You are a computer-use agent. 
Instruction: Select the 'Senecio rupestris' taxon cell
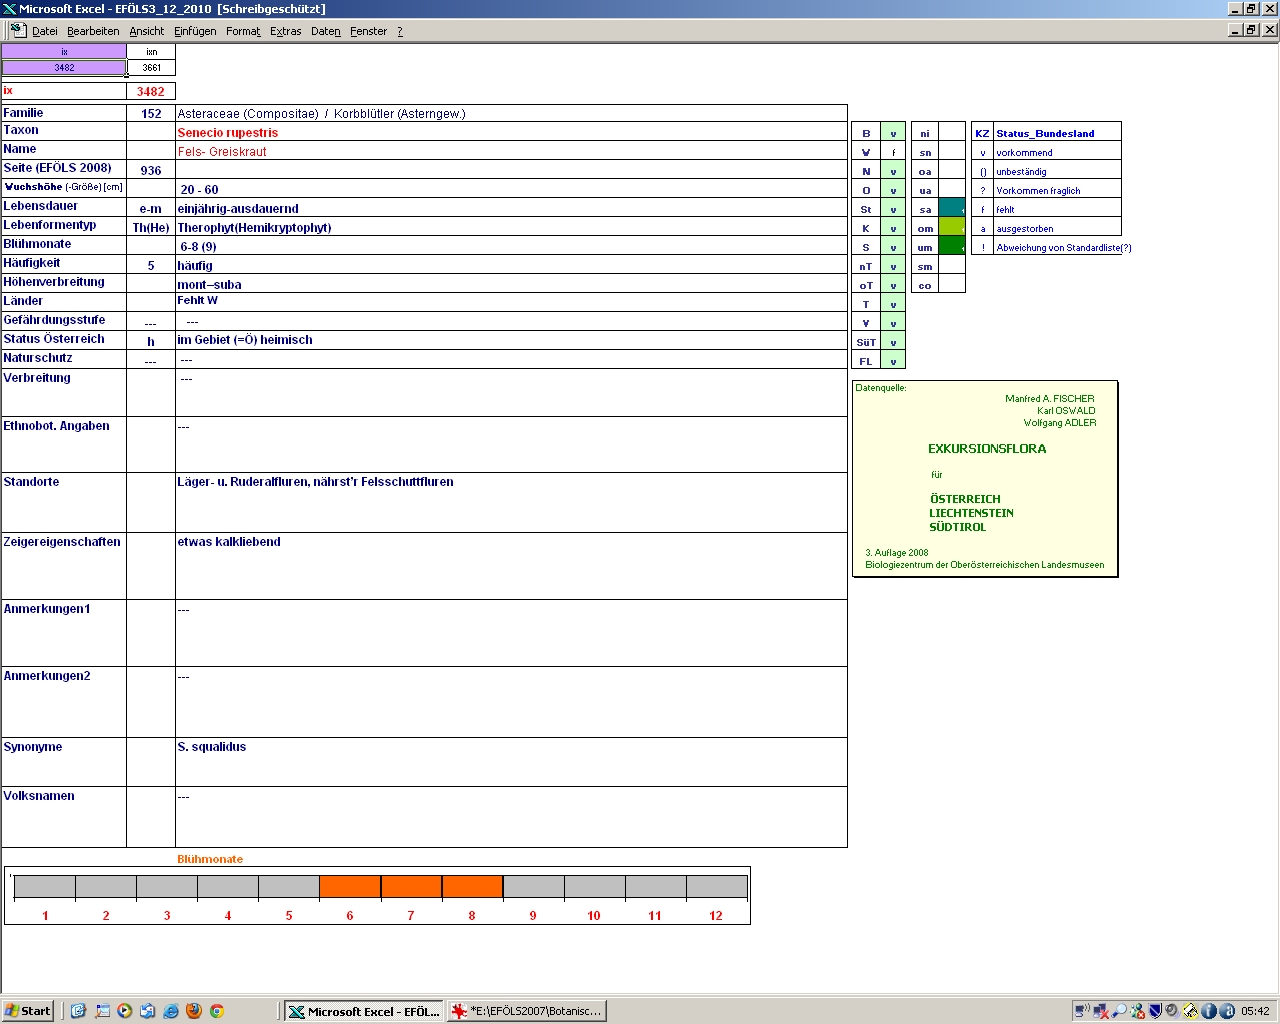(511, 132)
